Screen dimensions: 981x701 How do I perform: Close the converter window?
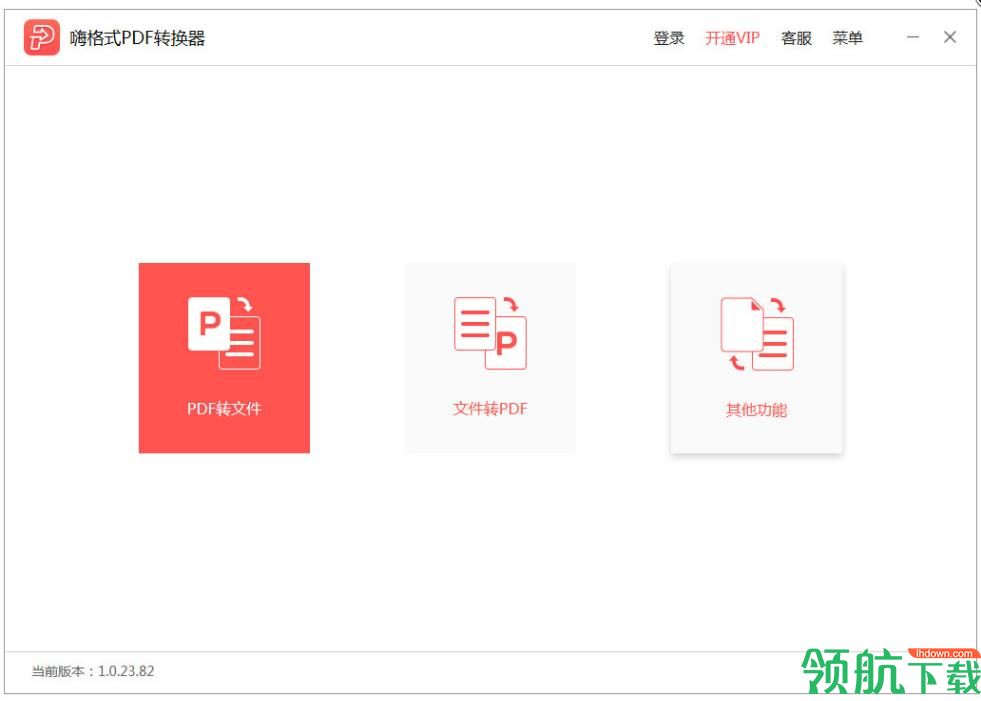(x=950, y=37)
